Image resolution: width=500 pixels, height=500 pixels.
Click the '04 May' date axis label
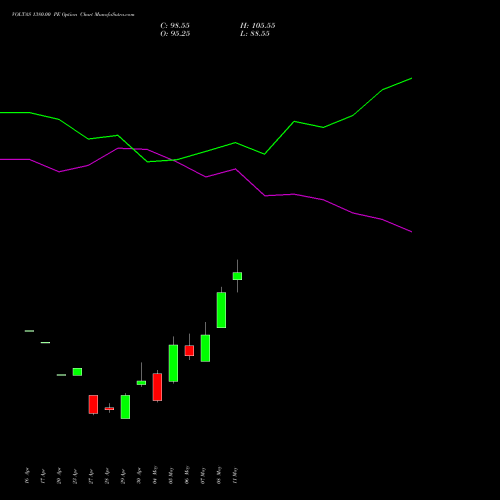[155, 475]
